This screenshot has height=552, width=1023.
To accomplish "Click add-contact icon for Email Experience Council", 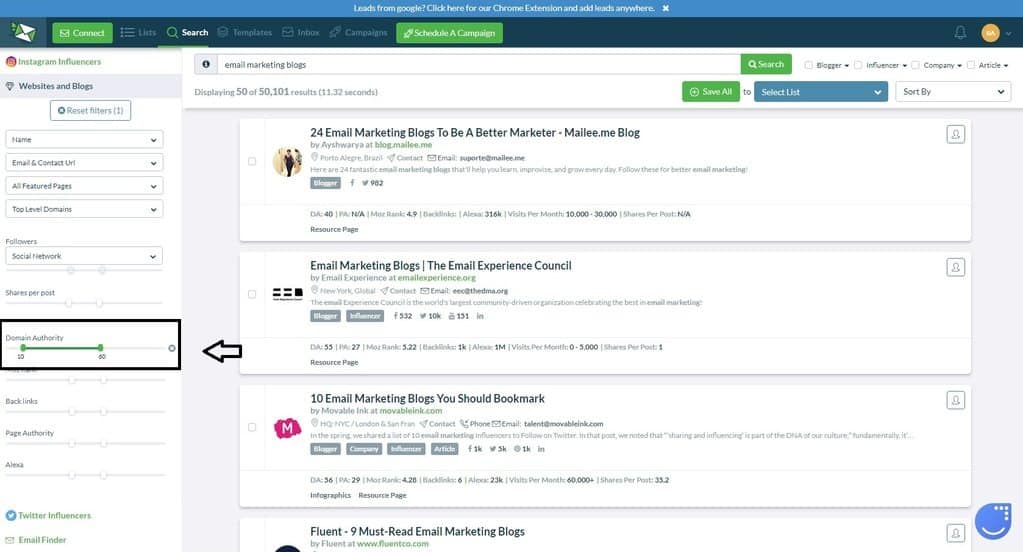I will click(x=956, y=267).
